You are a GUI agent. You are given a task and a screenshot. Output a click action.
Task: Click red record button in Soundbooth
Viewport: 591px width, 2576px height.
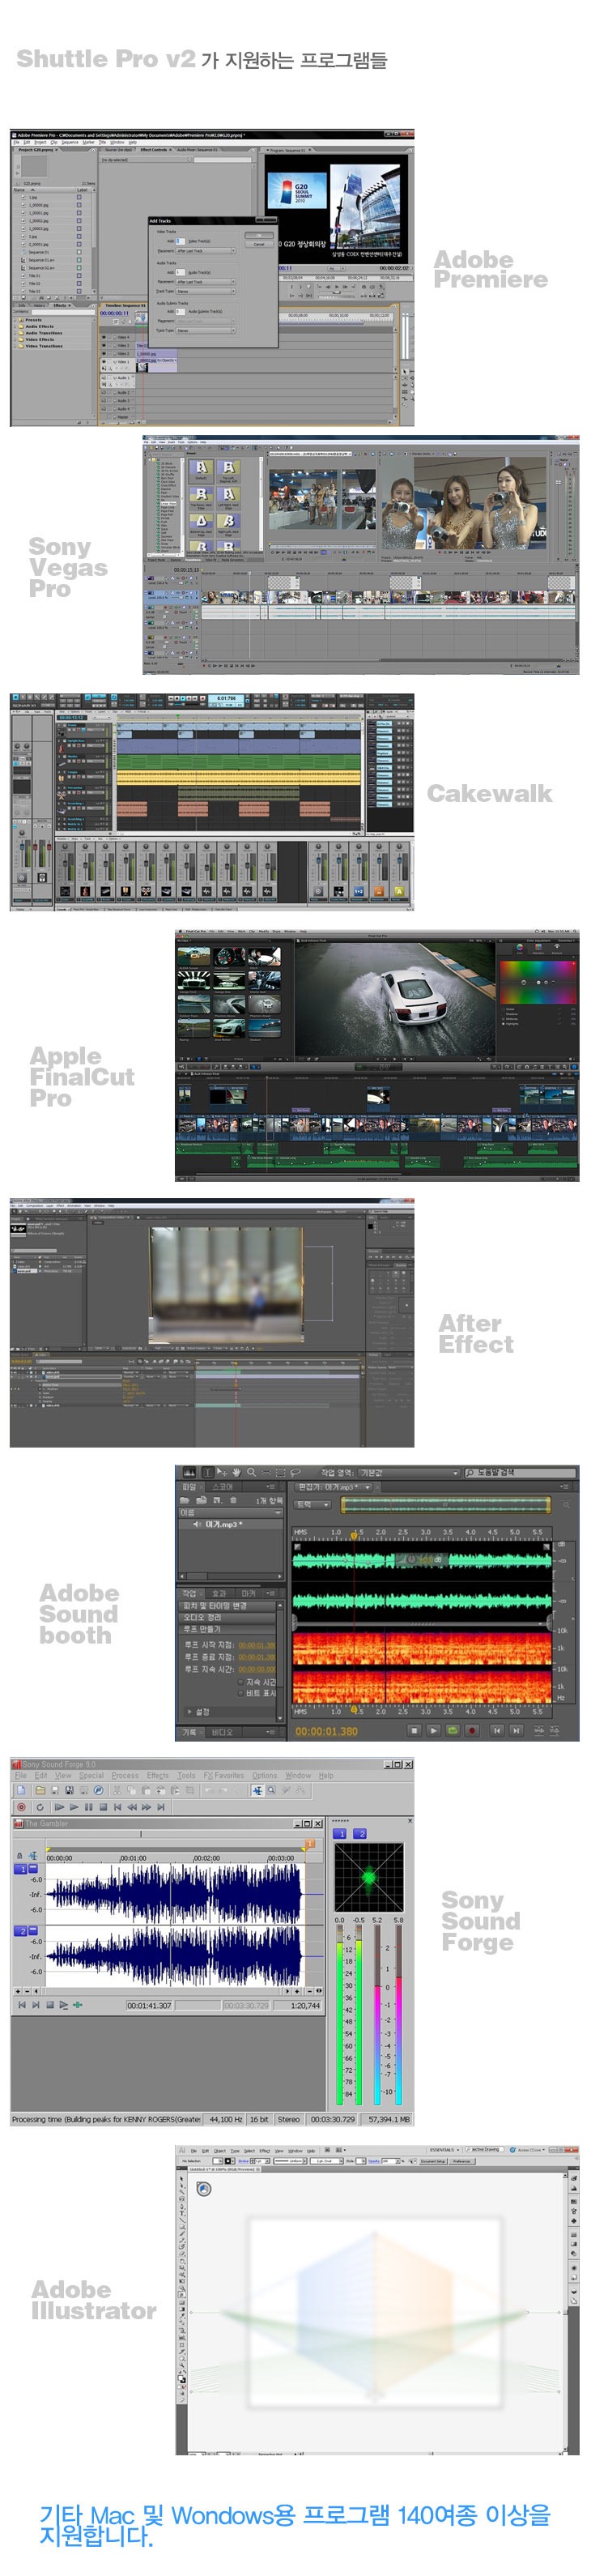pos(472,1730)
